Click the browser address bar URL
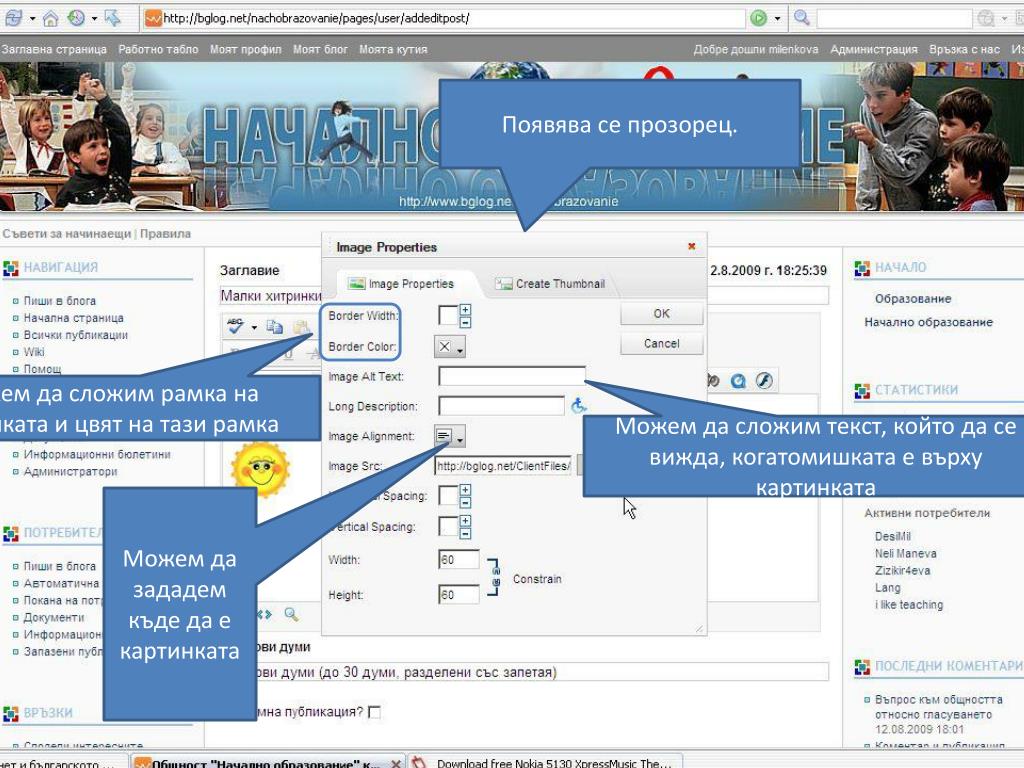This screenshot has height=768, width=1024. pyautogui.click(x=444, y=18)
